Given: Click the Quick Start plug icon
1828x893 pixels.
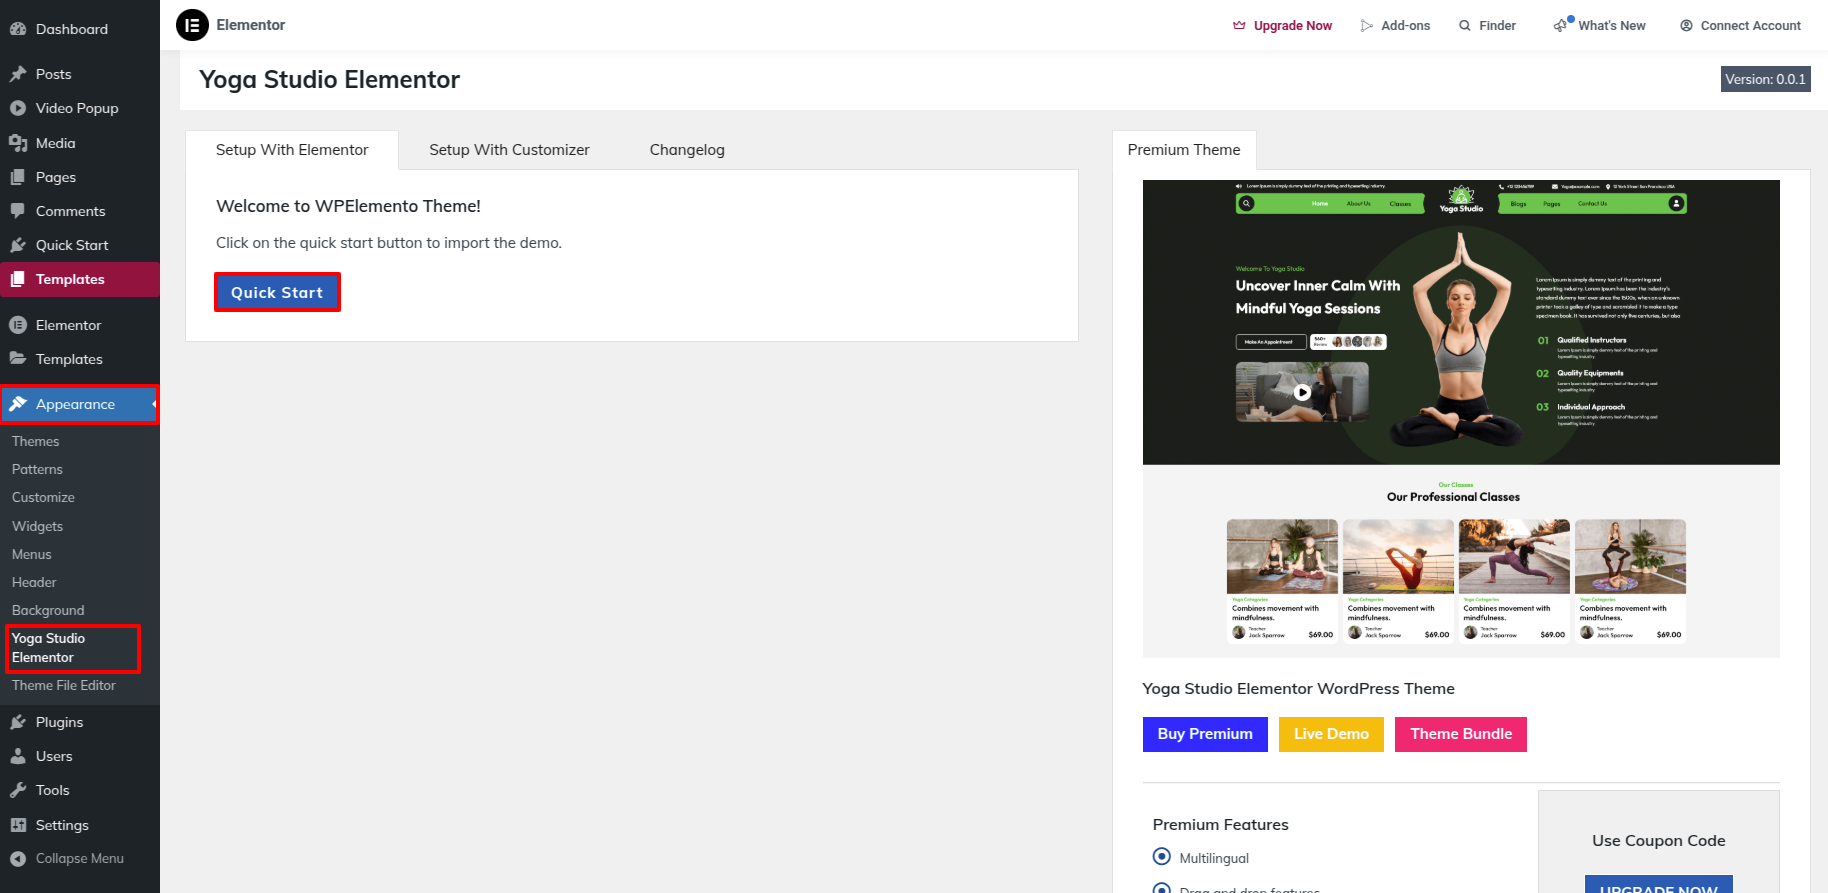Looking at the screenshot, I should [x=18, y=245].
